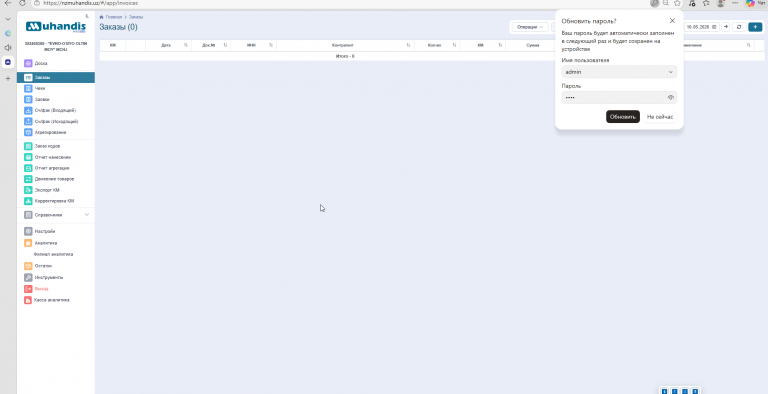Viewport: 768px width, 394px height.
Task: Sort the table by ИНН column
Action: (x=270, y=45)
